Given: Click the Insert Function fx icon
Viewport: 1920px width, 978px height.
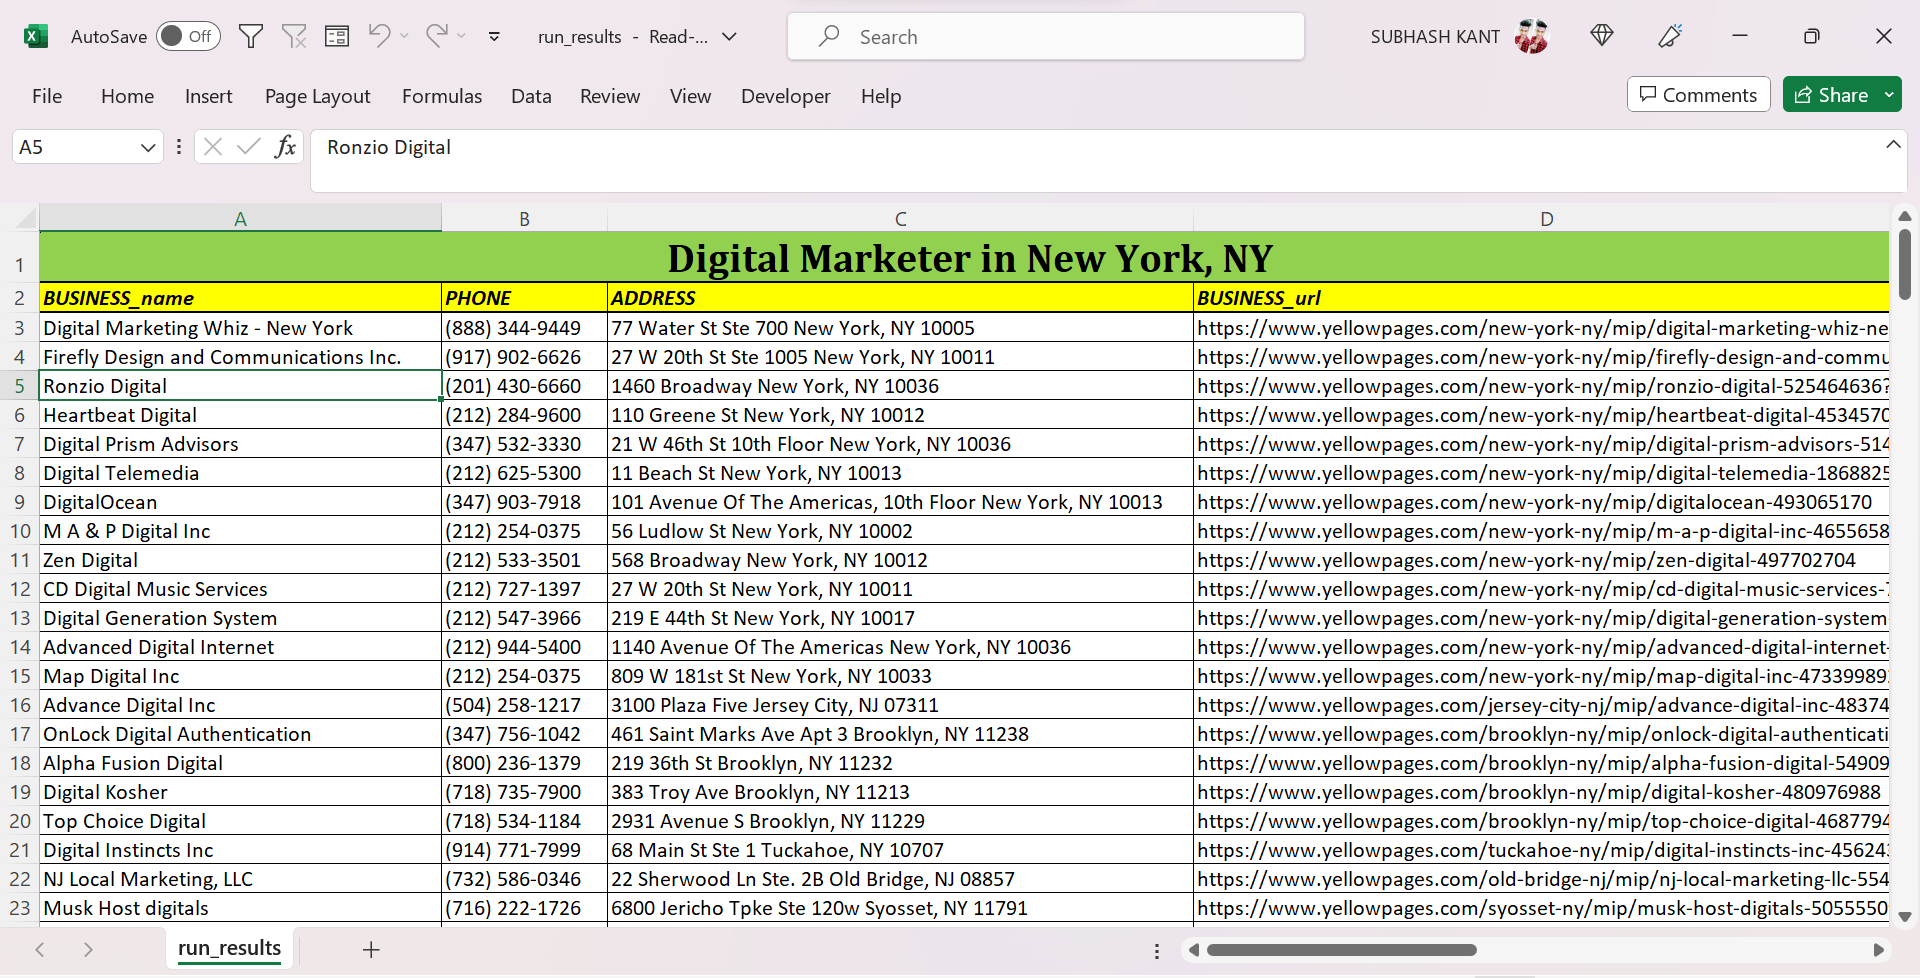Looking at the screenshot, I should click(x=285, y=147).
